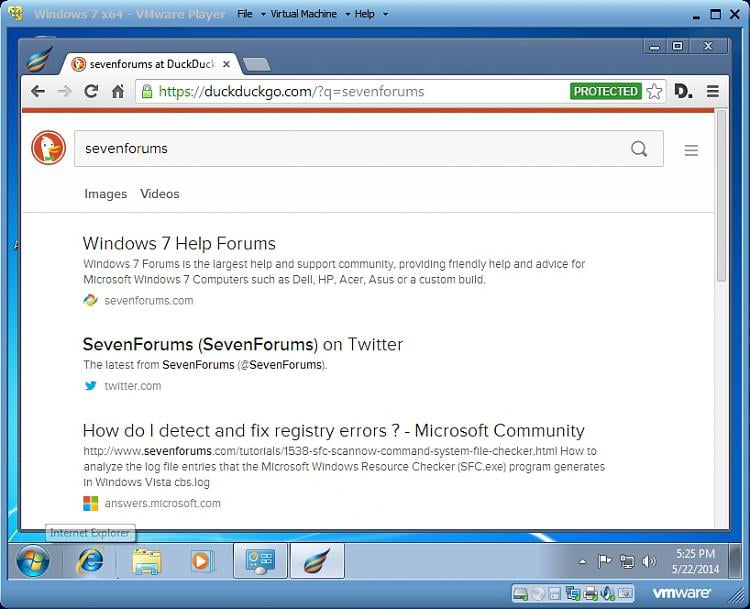The image size is (750, 609).
Task: Open the Windows 7 Help Forums result
Action: pos(179,243)
